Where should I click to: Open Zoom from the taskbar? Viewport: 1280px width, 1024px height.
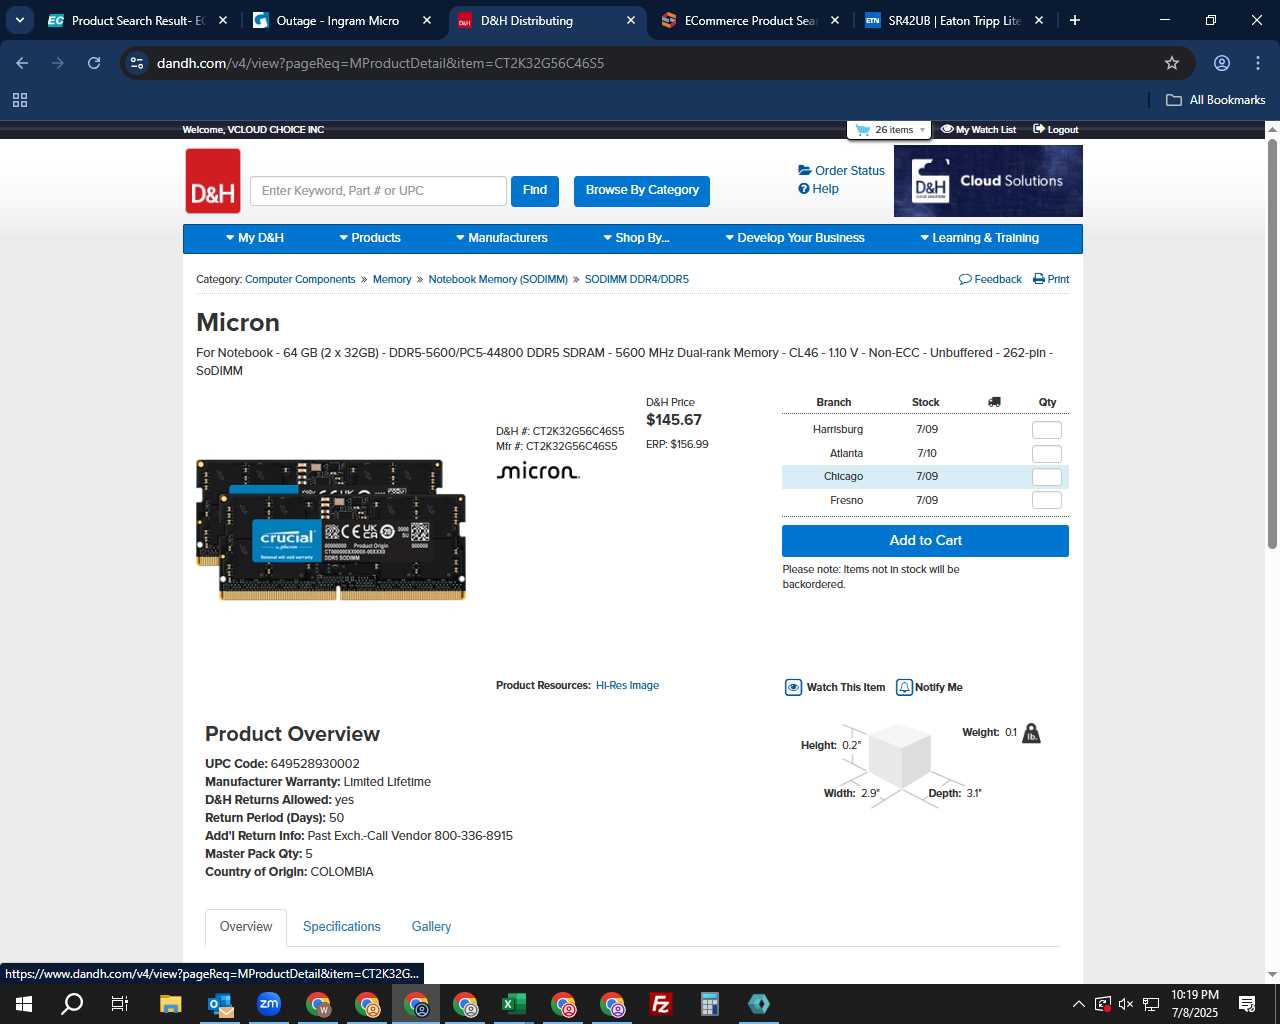point(269,1004)
